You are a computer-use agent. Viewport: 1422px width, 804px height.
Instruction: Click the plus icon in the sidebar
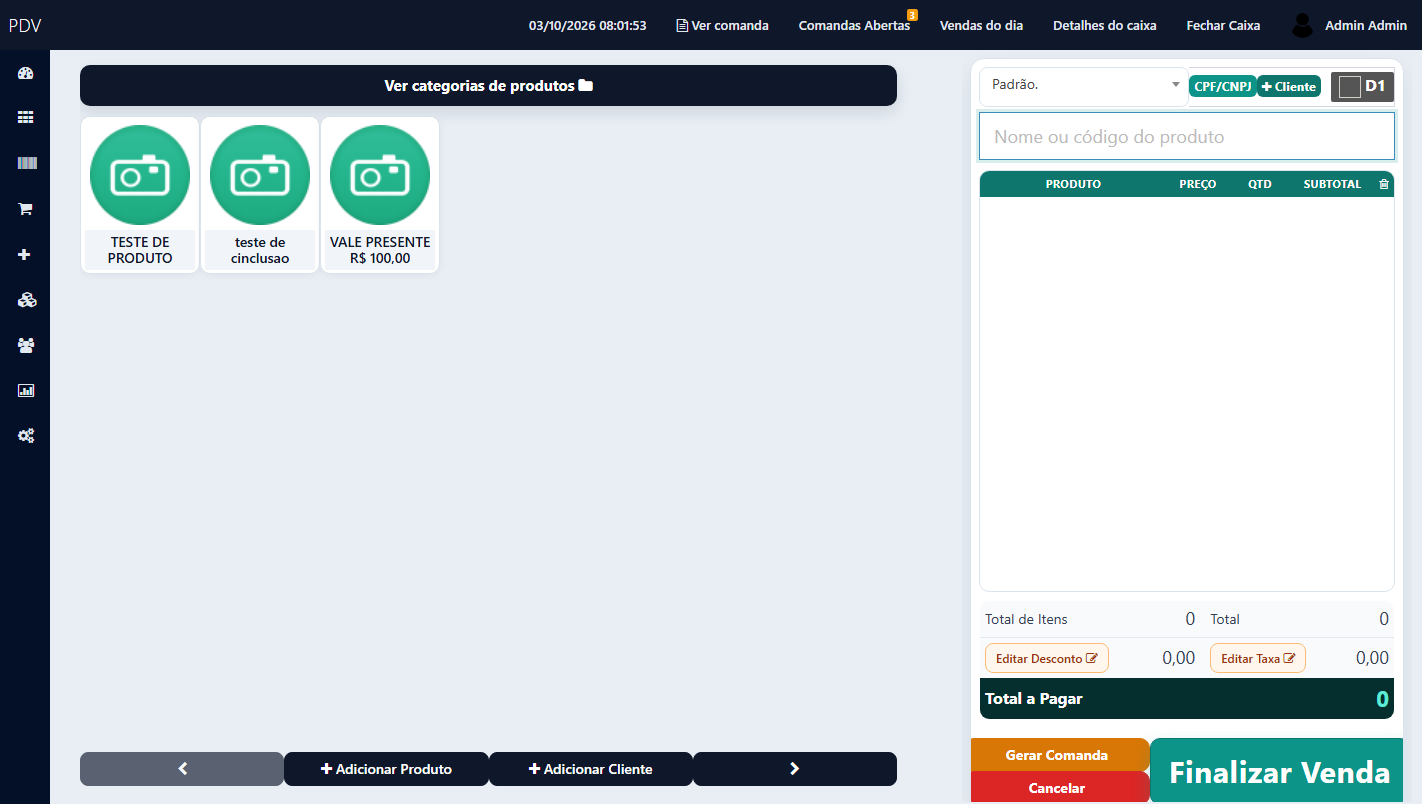(26, 255)
